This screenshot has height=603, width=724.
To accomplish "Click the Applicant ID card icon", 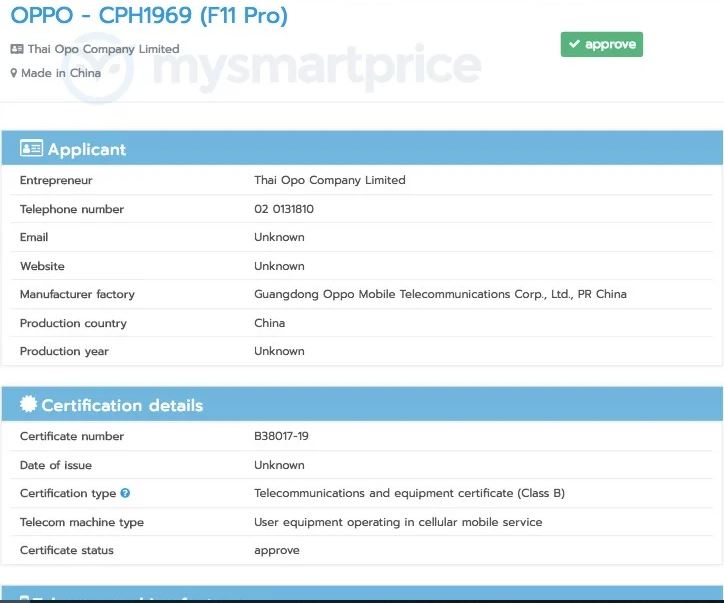I will point(31,148).
